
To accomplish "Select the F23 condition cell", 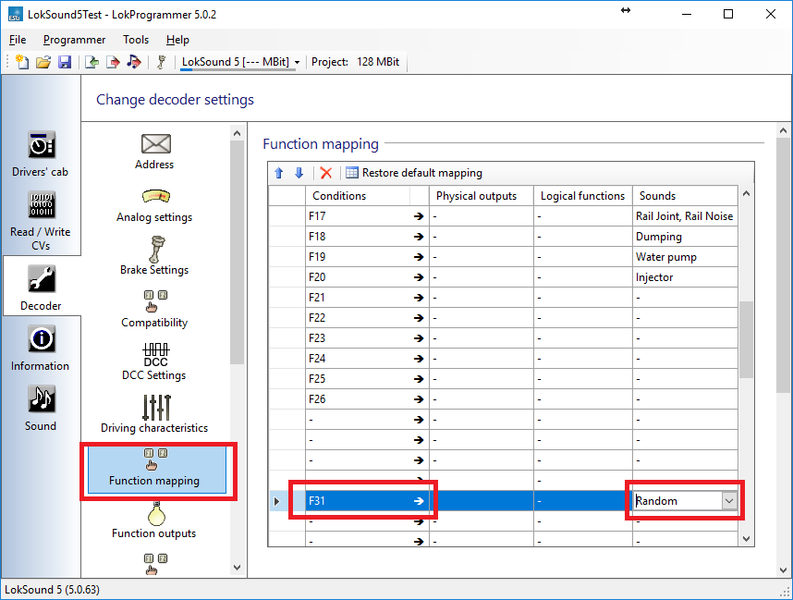I will click(367, 338).
